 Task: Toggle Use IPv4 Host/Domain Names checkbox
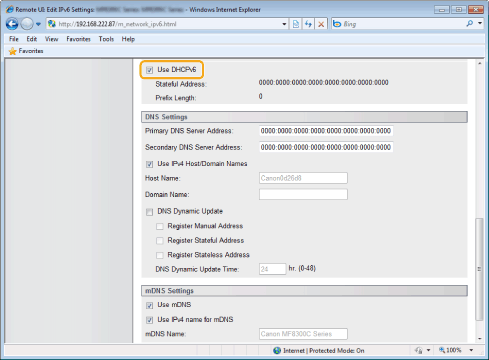pyautogui.click(x=149, y=164)
